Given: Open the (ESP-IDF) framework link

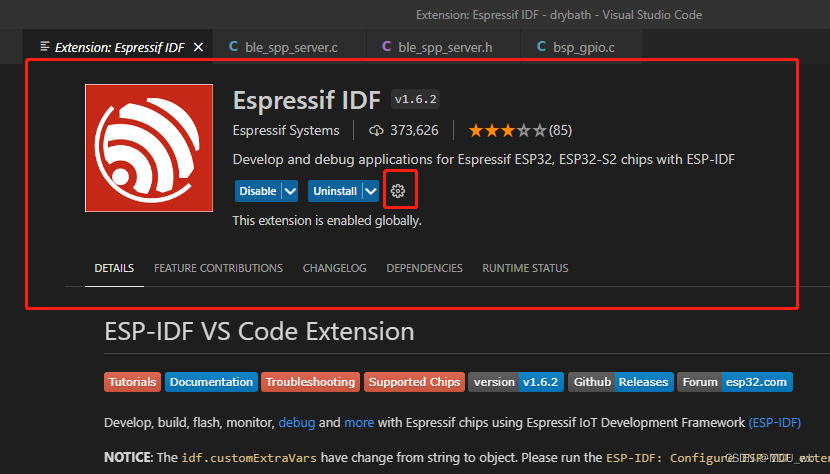Looking at the screenshot, I should coord(774,423).
